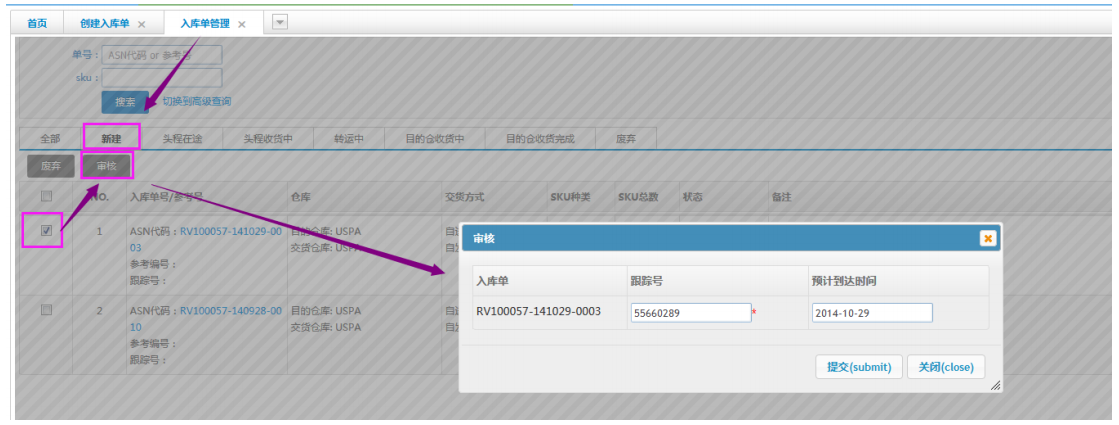Click the 预计到达时间 date field
Viewport: 1119px width, 425px height.
871,313
